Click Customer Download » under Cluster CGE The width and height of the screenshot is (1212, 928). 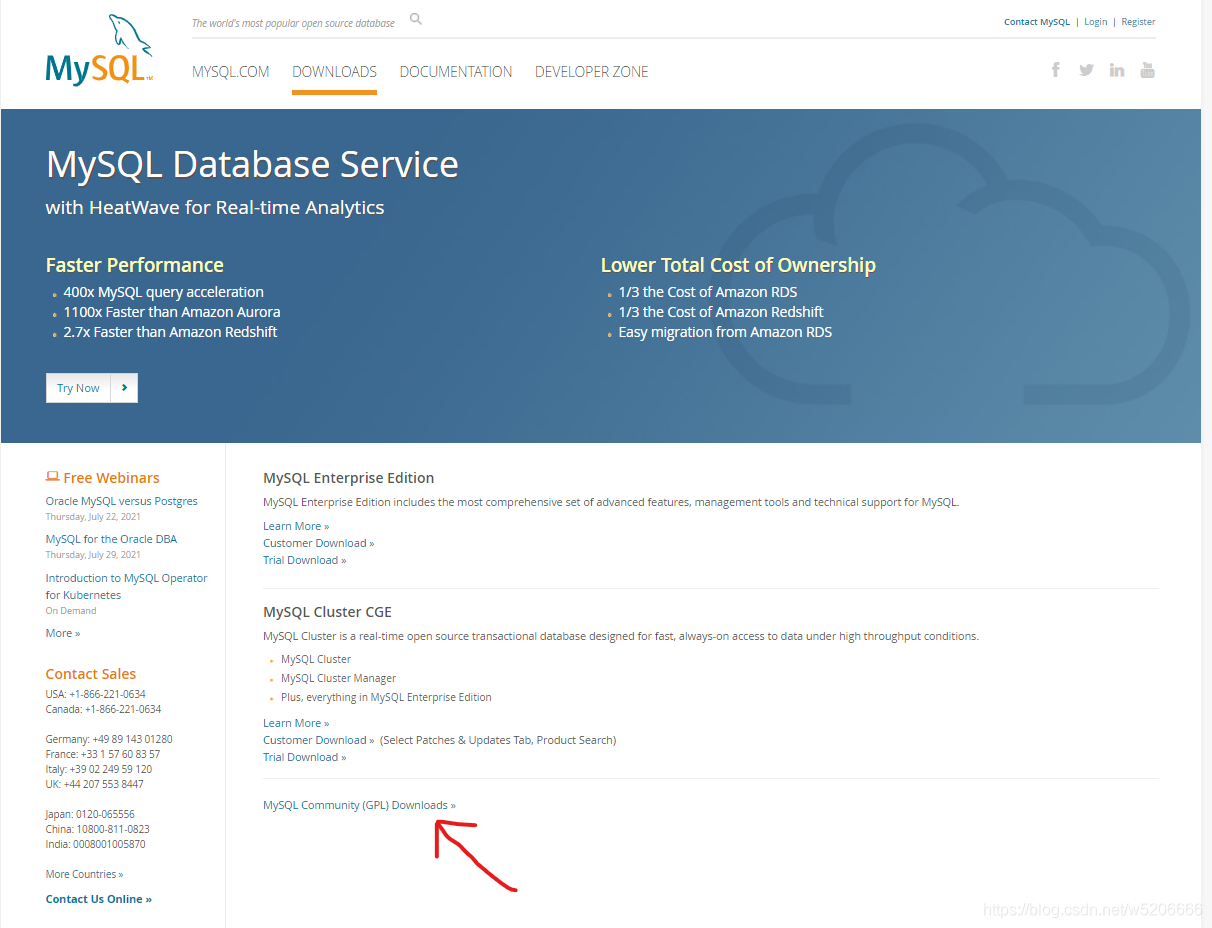click(319, 740)
